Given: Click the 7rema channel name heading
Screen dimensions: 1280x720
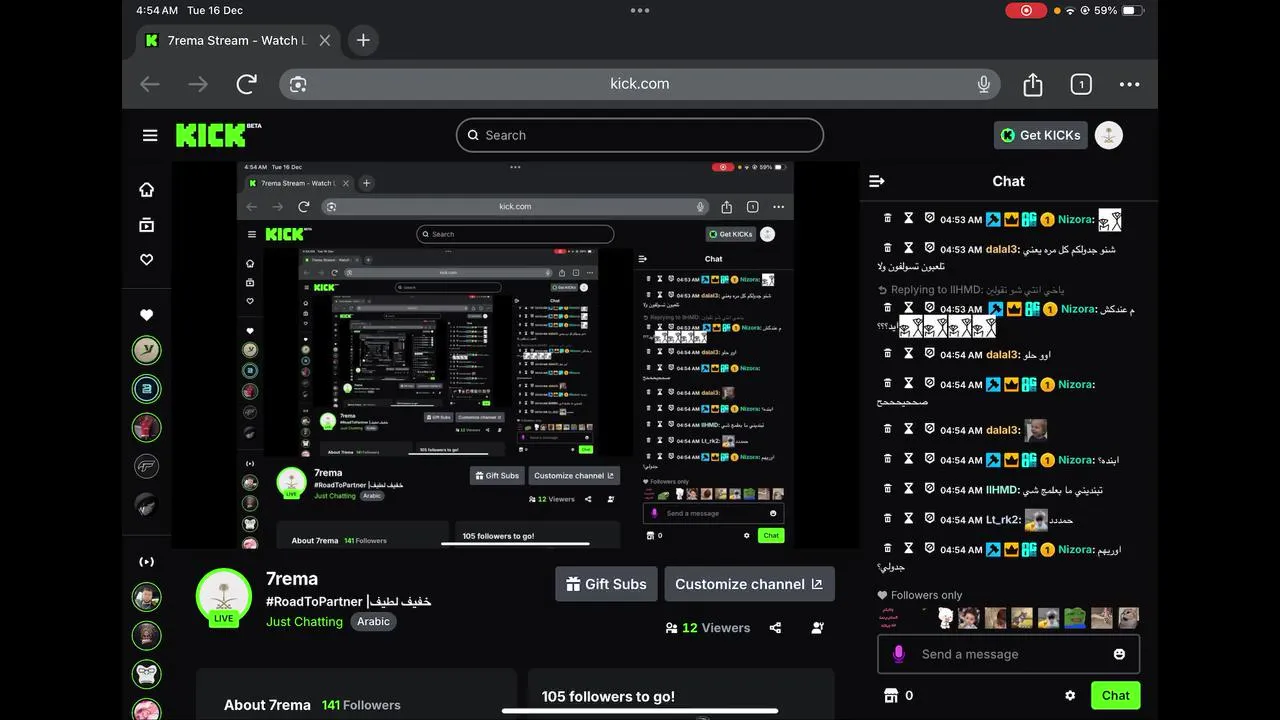Looking at the screenshot, I should [292, 579].
